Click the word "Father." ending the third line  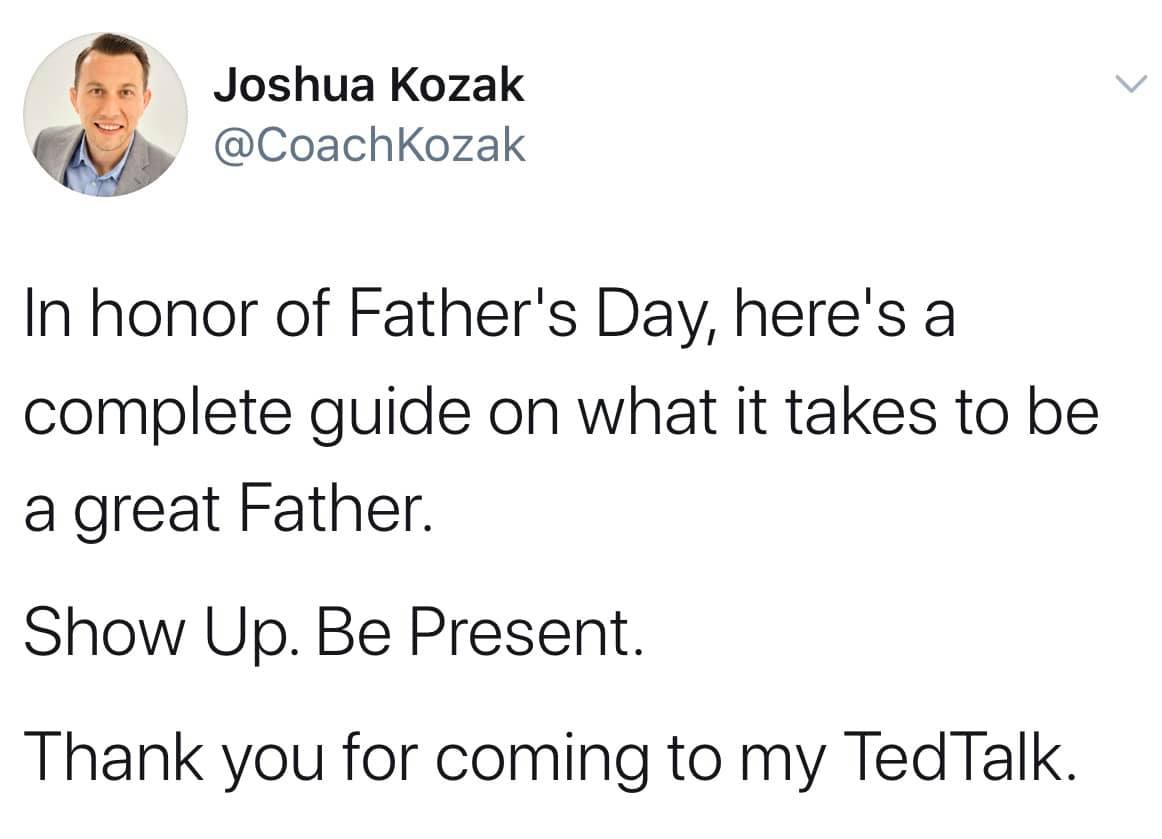coord(333,509)
